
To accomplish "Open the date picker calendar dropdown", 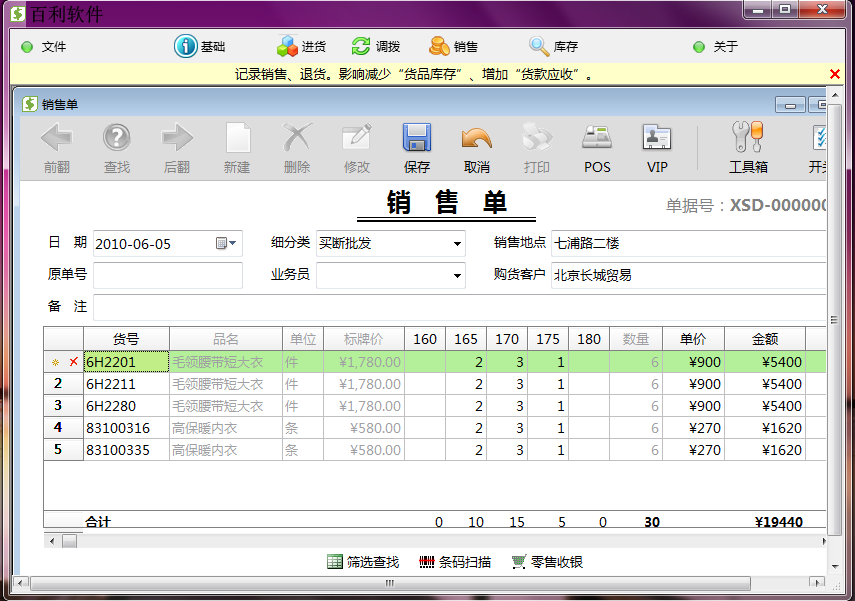I will pyautogui.click(x=226, y=243).
